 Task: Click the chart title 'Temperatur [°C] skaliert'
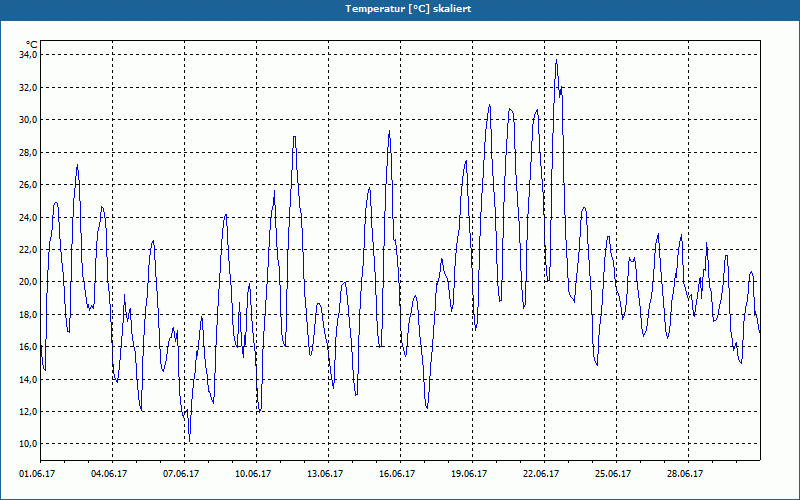pyautogui.click(x=408, y=9)
